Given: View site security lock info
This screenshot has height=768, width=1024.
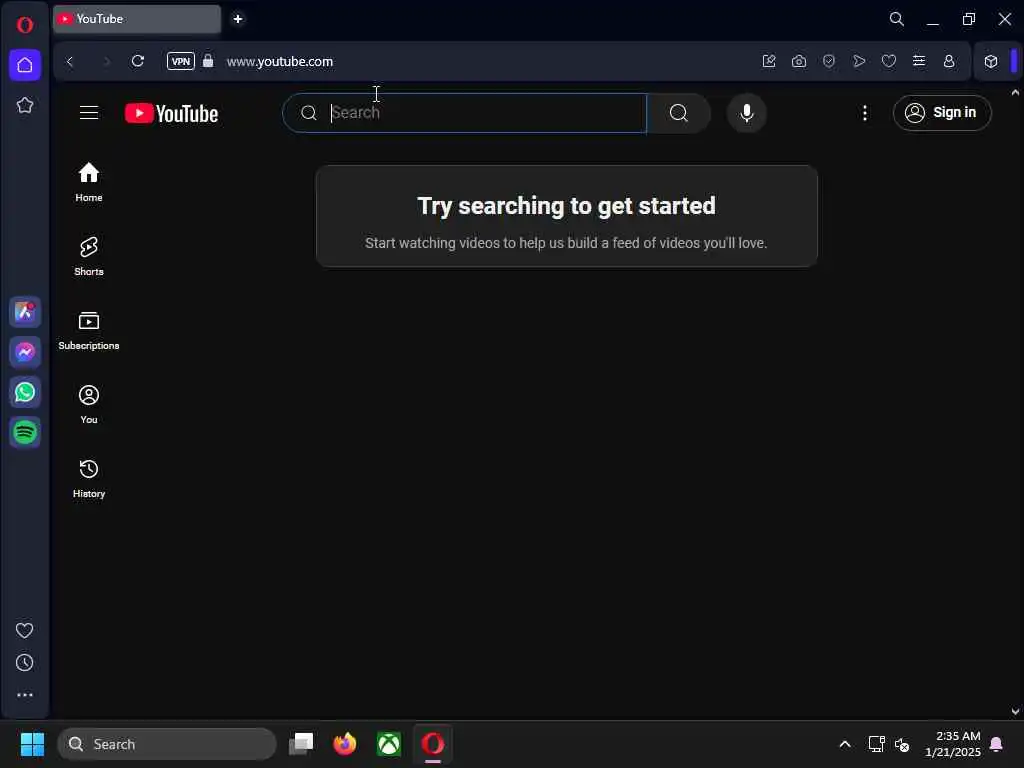Looking at the screenshot, I should (x=208, y=61).
